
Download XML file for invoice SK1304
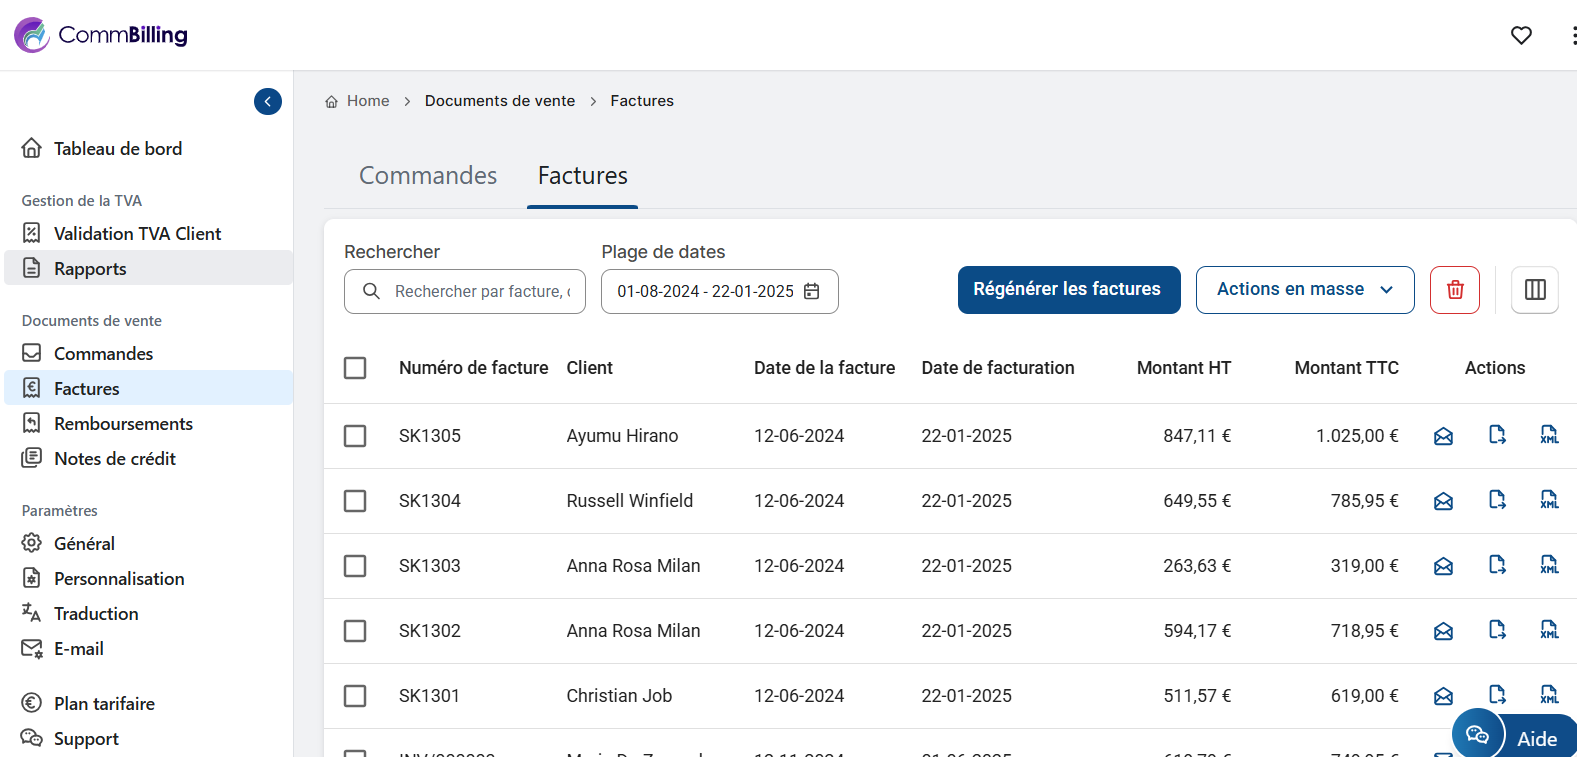click(1549, 500)
